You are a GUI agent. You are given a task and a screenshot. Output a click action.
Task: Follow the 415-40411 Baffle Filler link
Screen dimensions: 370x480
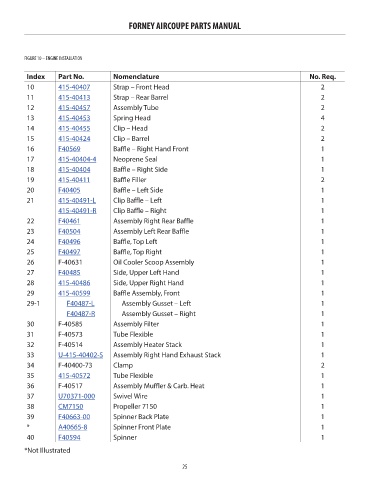(x=74, y=180)
